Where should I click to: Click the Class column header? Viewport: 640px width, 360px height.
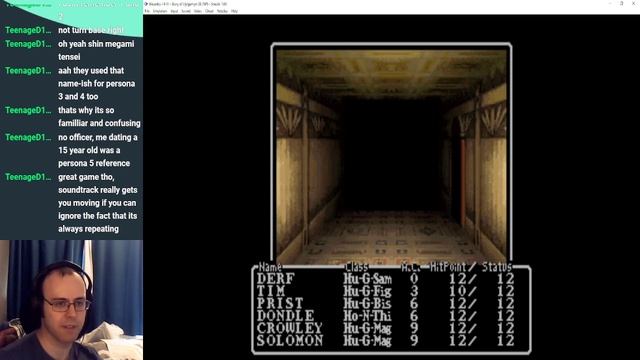[x=356, y=267]
